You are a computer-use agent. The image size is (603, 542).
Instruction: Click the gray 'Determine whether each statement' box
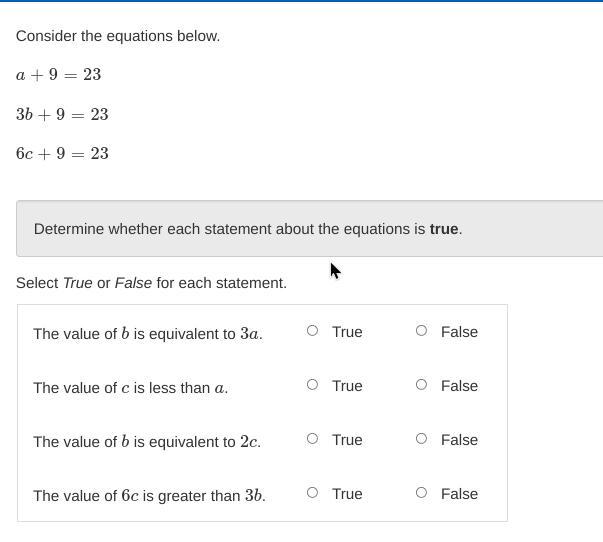click(300, 229)
